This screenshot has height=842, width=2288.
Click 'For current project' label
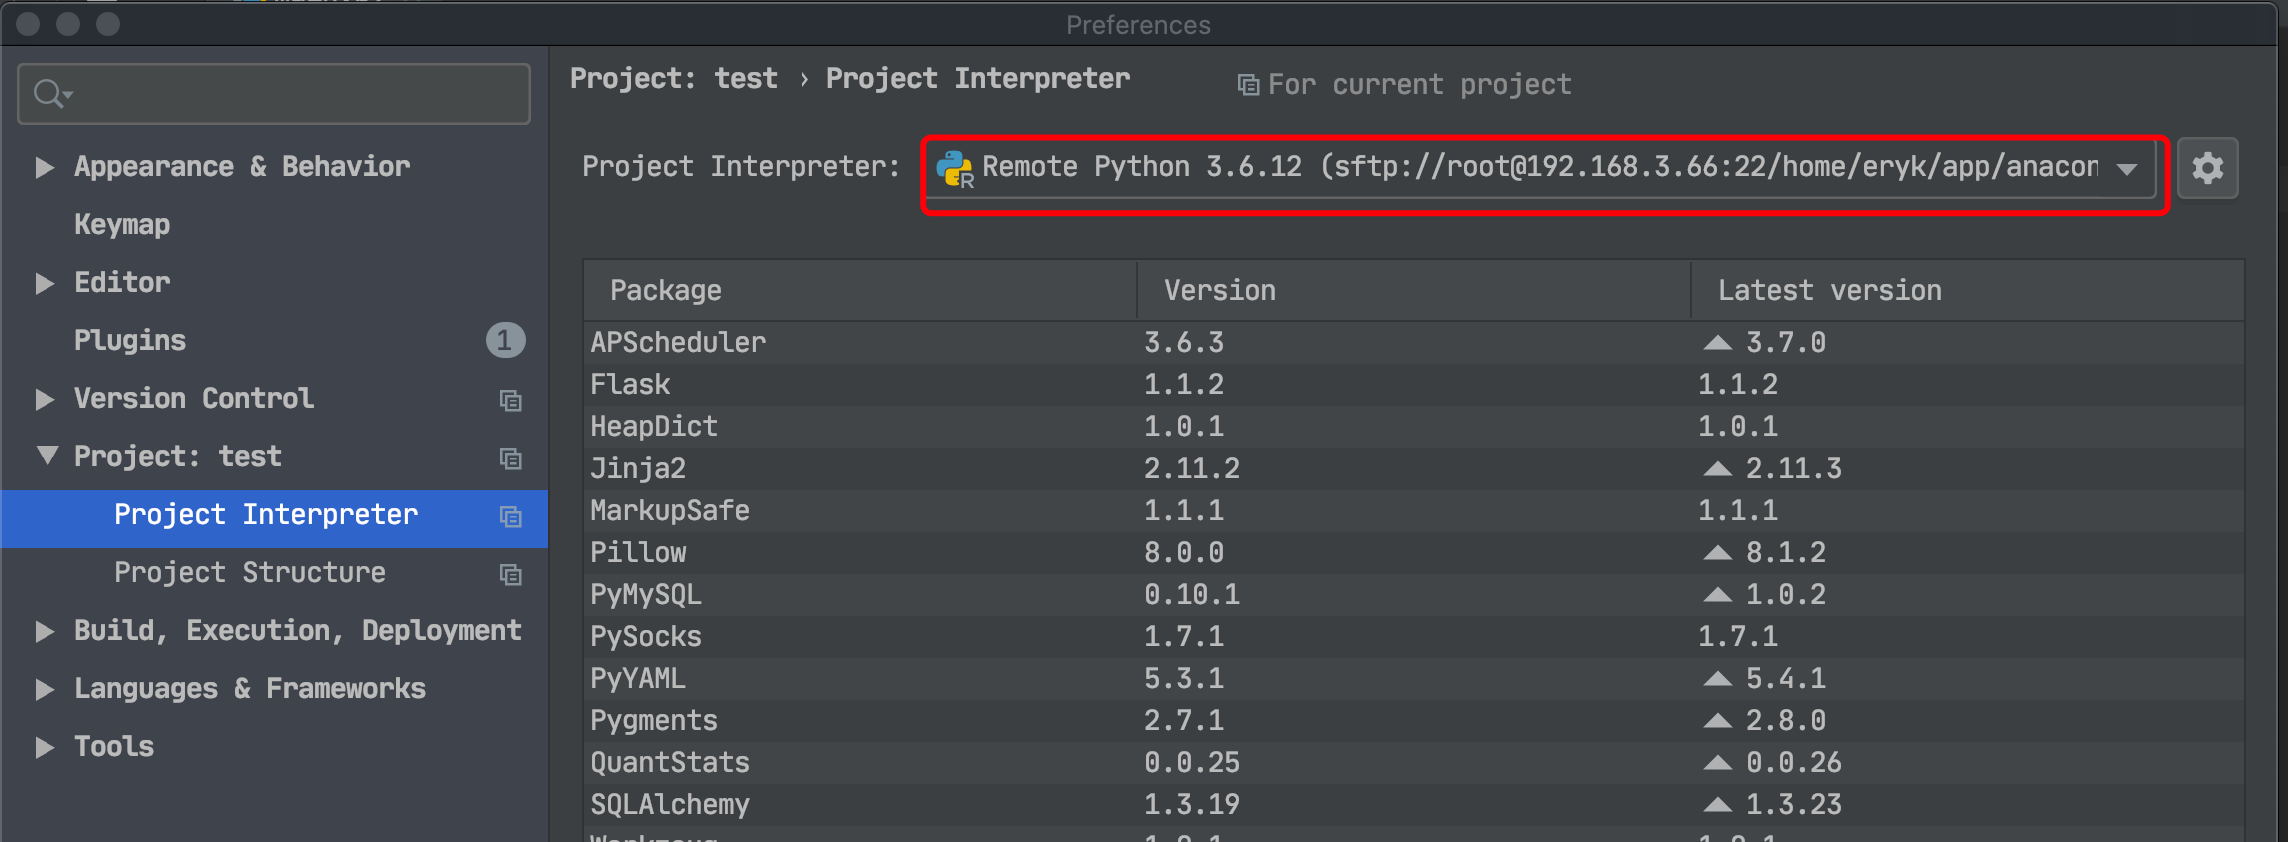click(1420, 85)
